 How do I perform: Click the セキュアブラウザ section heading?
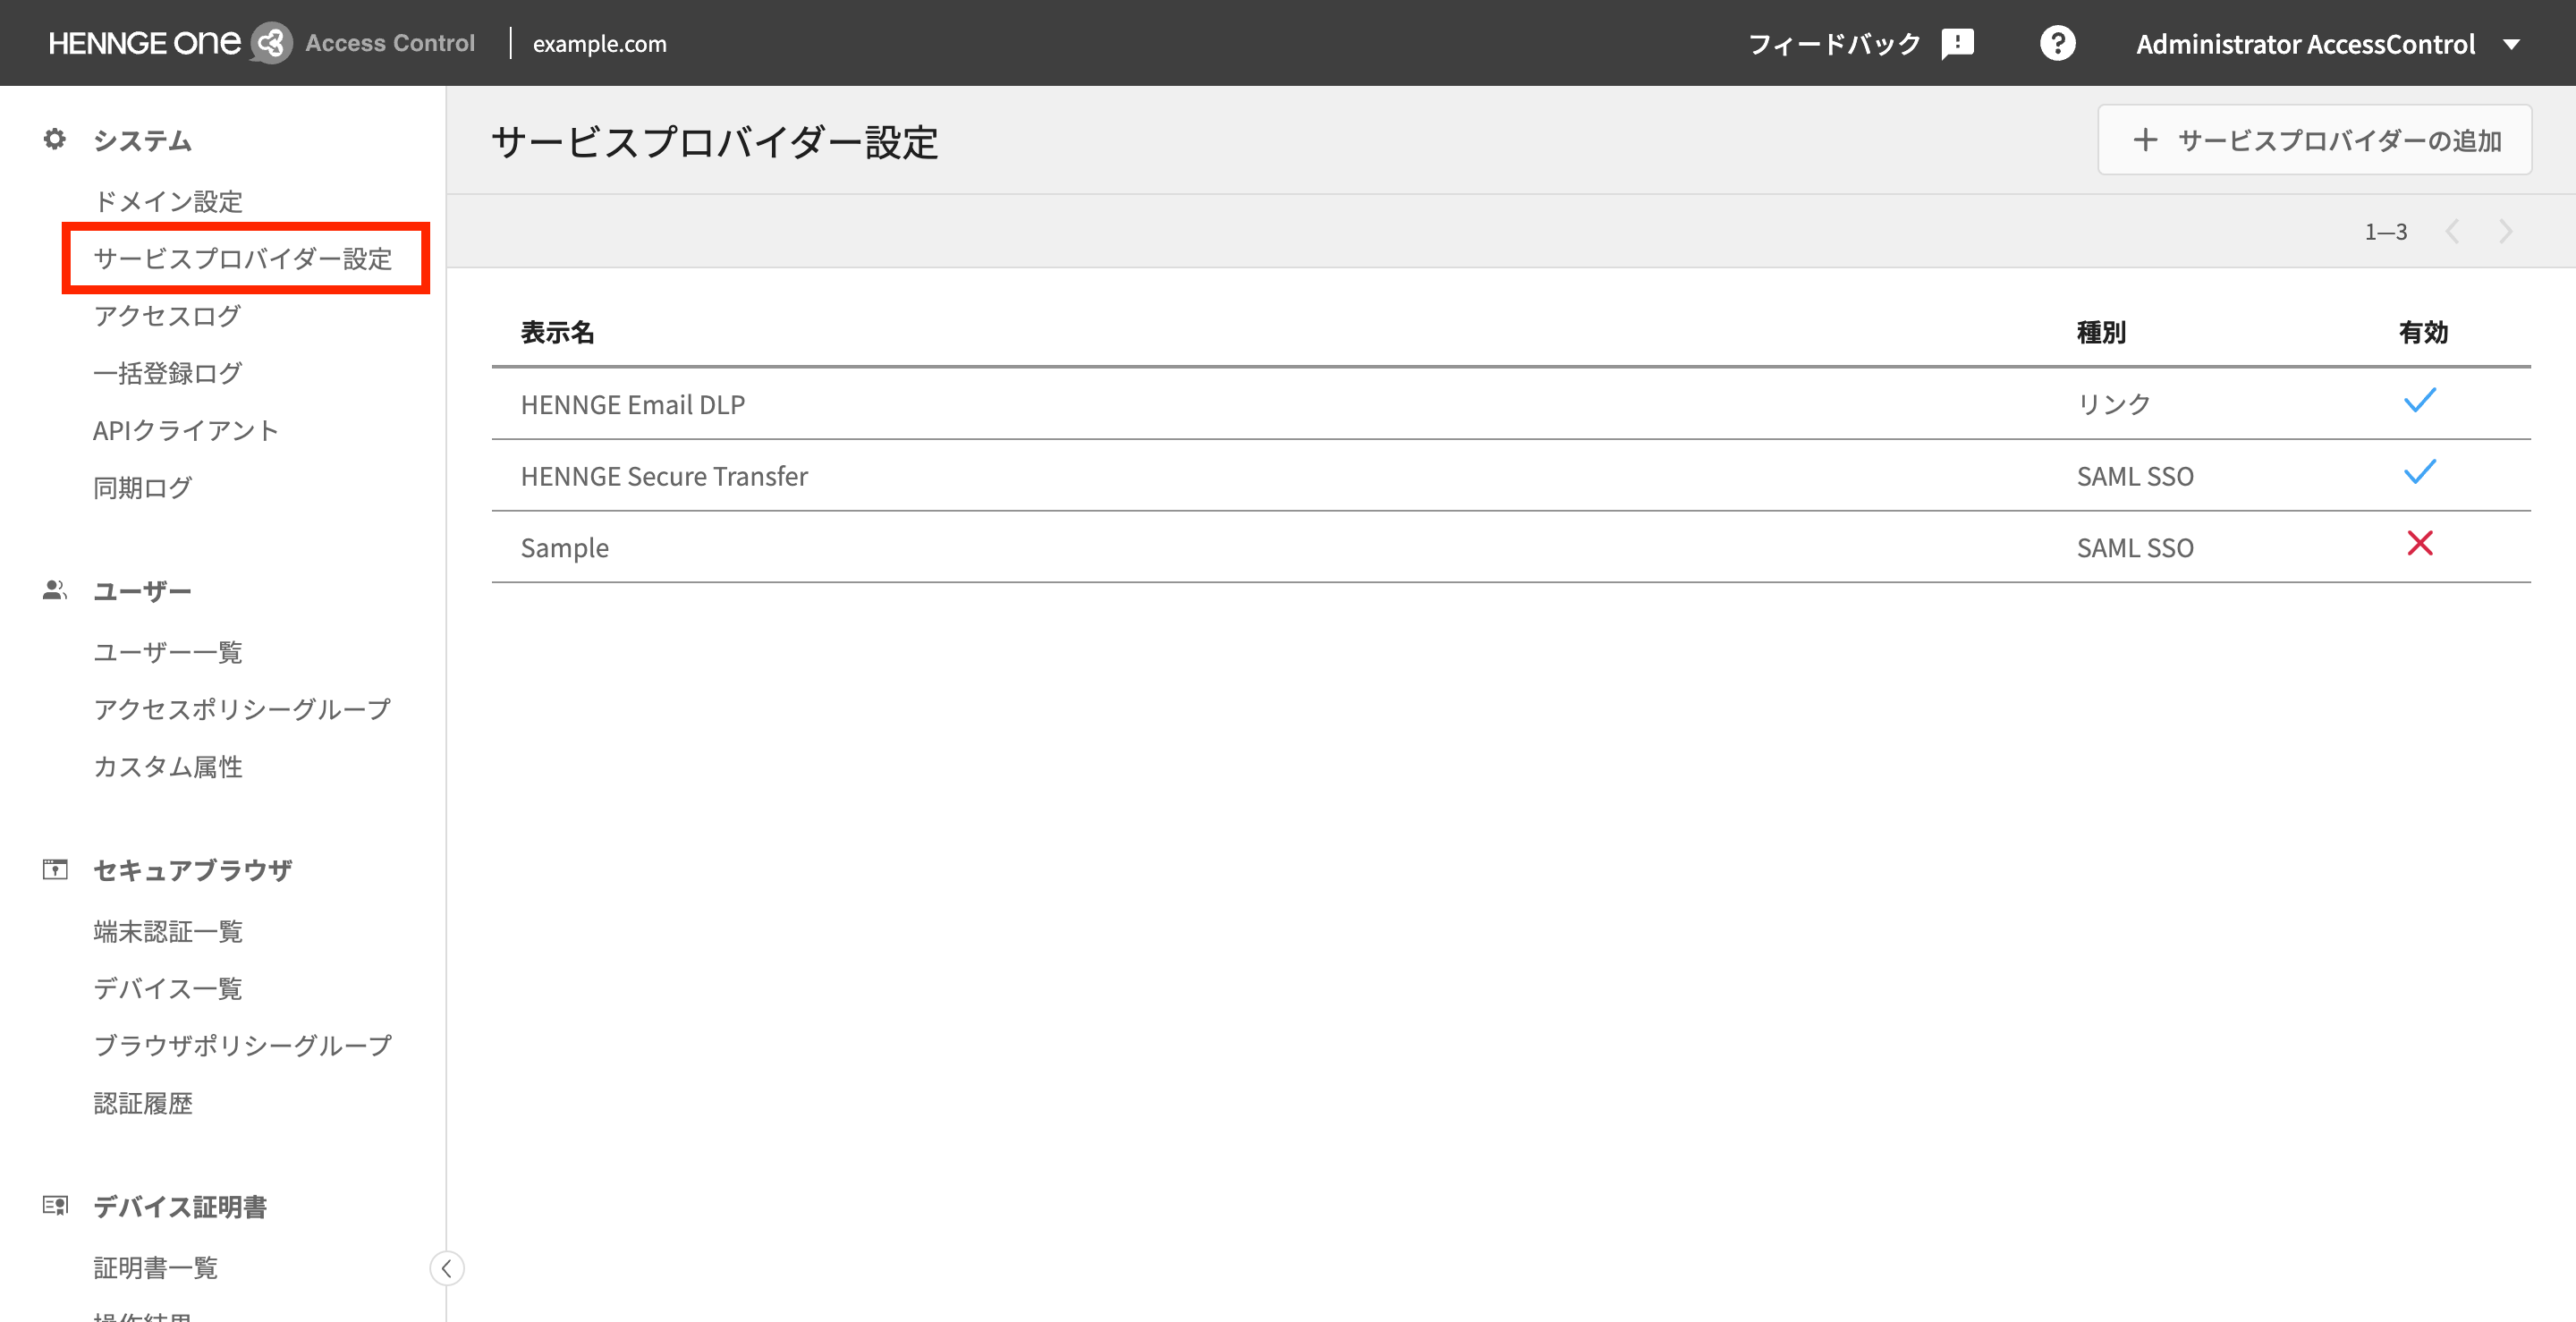coord(192,870)
